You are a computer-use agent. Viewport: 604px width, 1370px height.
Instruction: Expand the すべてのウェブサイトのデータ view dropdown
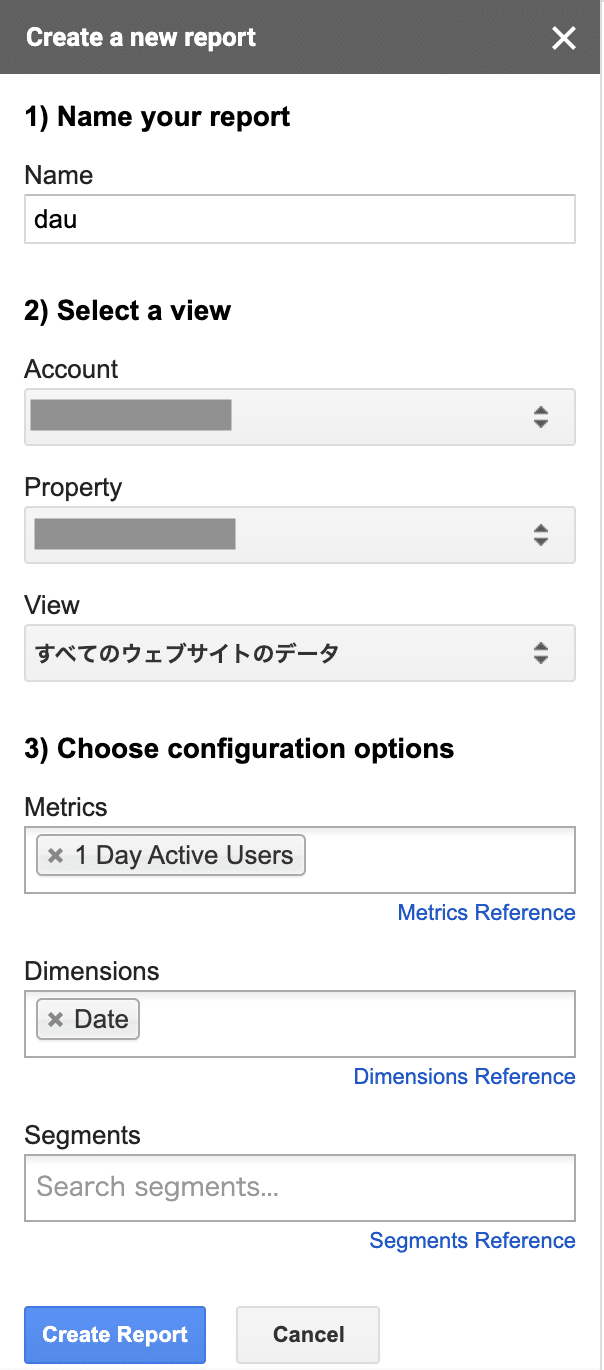click(x=300, y=653)
